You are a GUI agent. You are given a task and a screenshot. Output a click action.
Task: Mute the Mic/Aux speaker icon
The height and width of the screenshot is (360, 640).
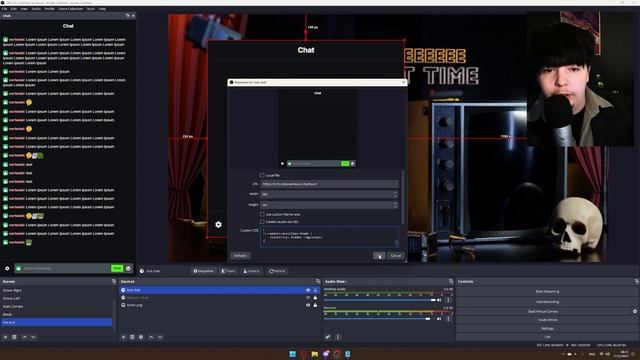[439, 319]
